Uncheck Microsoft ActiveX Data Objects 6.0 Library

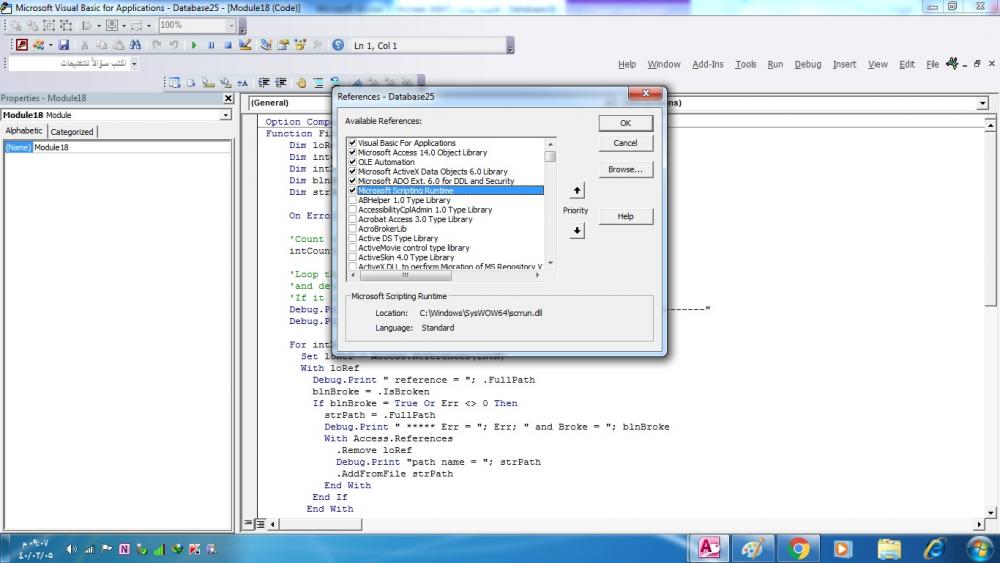tap(352, 172)
